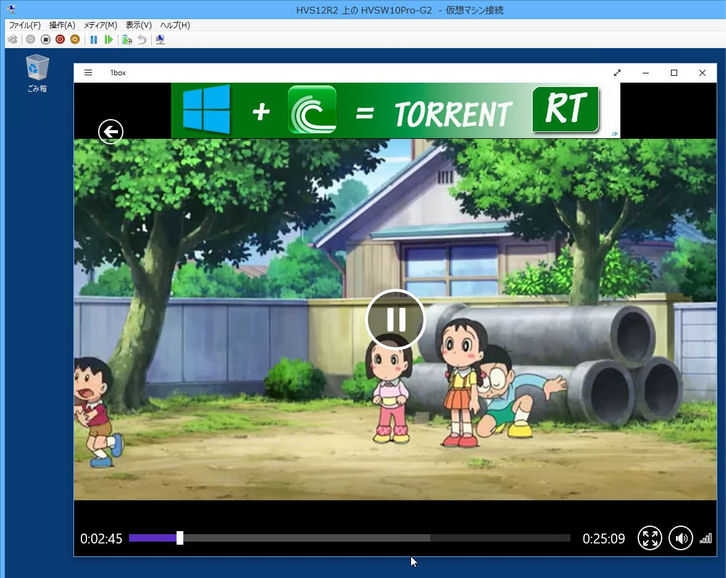Minimize the 1box window
The image size is (726, 578).
645,73
